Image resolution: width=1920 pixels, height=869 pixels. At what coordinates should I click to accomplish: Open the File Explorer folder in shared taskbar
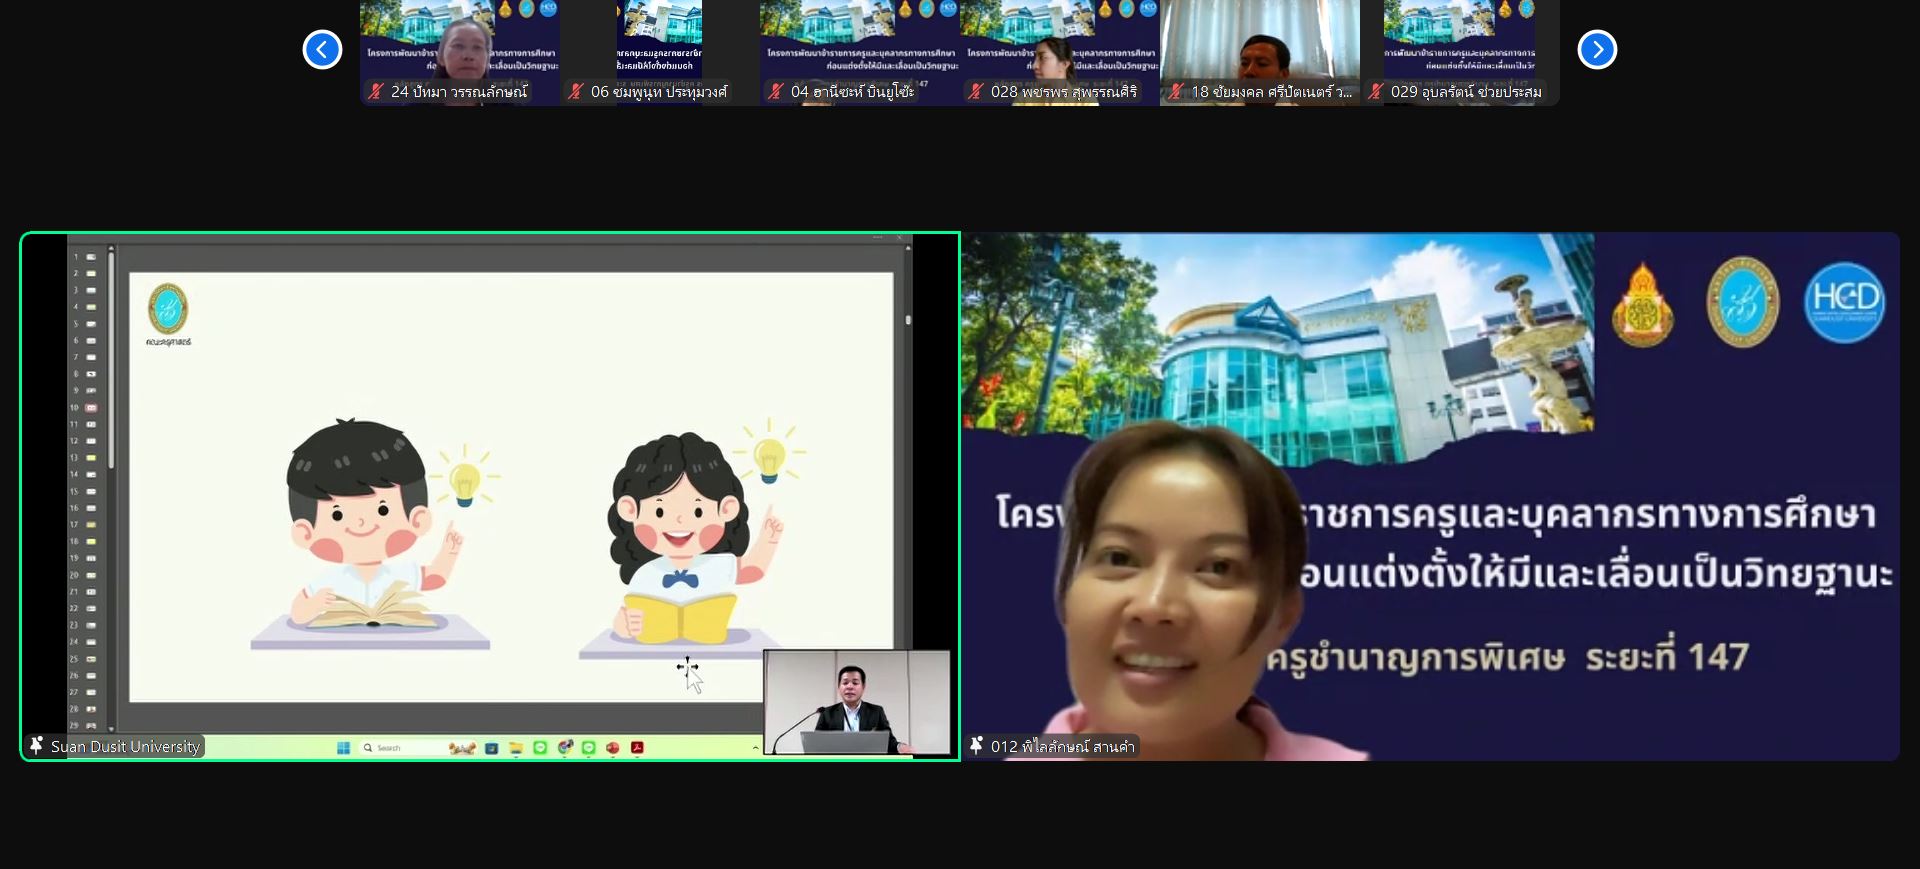pos(516,748)
